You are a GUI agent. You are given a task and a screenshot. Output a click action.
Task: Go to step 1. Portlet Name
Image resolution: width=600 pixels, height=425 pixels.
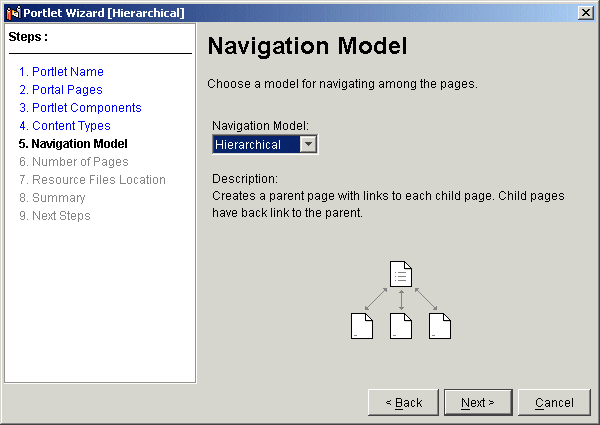pyautogui.click(x=61, y=72)
